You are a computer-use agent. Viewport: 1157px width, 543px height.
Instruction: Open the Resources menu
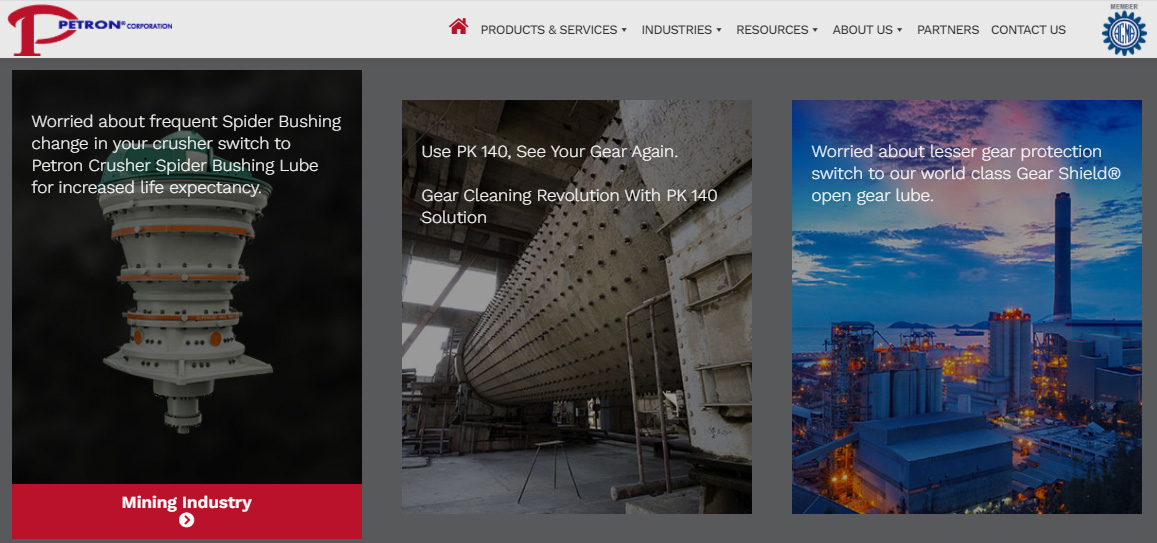click(777, 30)
